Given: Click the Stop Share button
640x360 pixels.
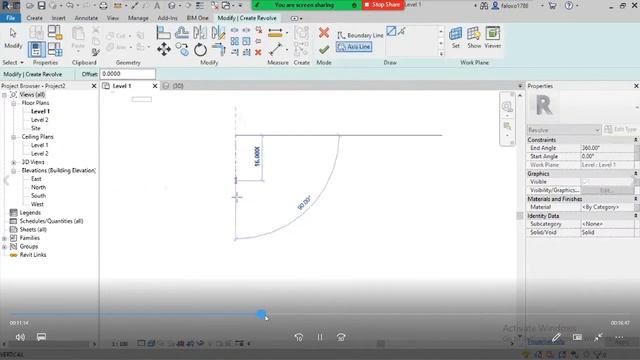Looking at the screenshot, I should tap(382, 5).
